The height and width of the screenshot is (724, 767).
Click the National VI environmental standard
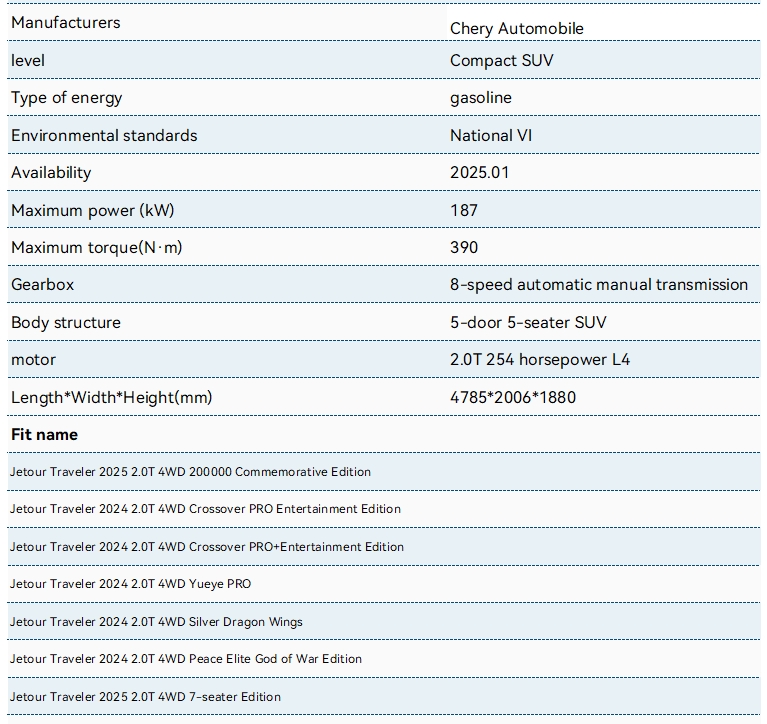(x=491, y=136)
